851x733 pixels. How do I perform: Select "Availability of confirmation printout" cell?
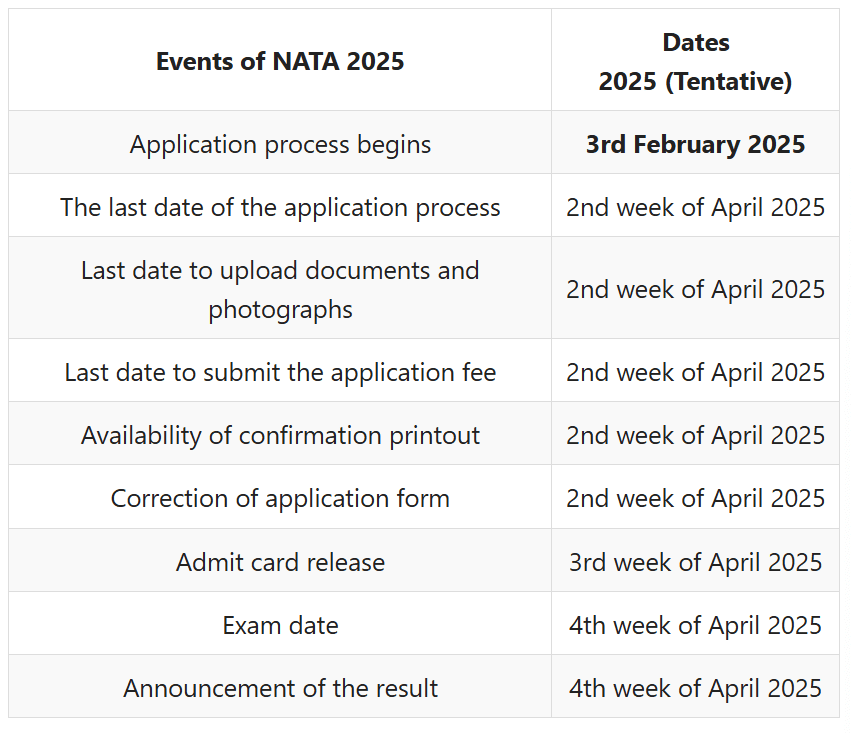(x=280, y=435)
